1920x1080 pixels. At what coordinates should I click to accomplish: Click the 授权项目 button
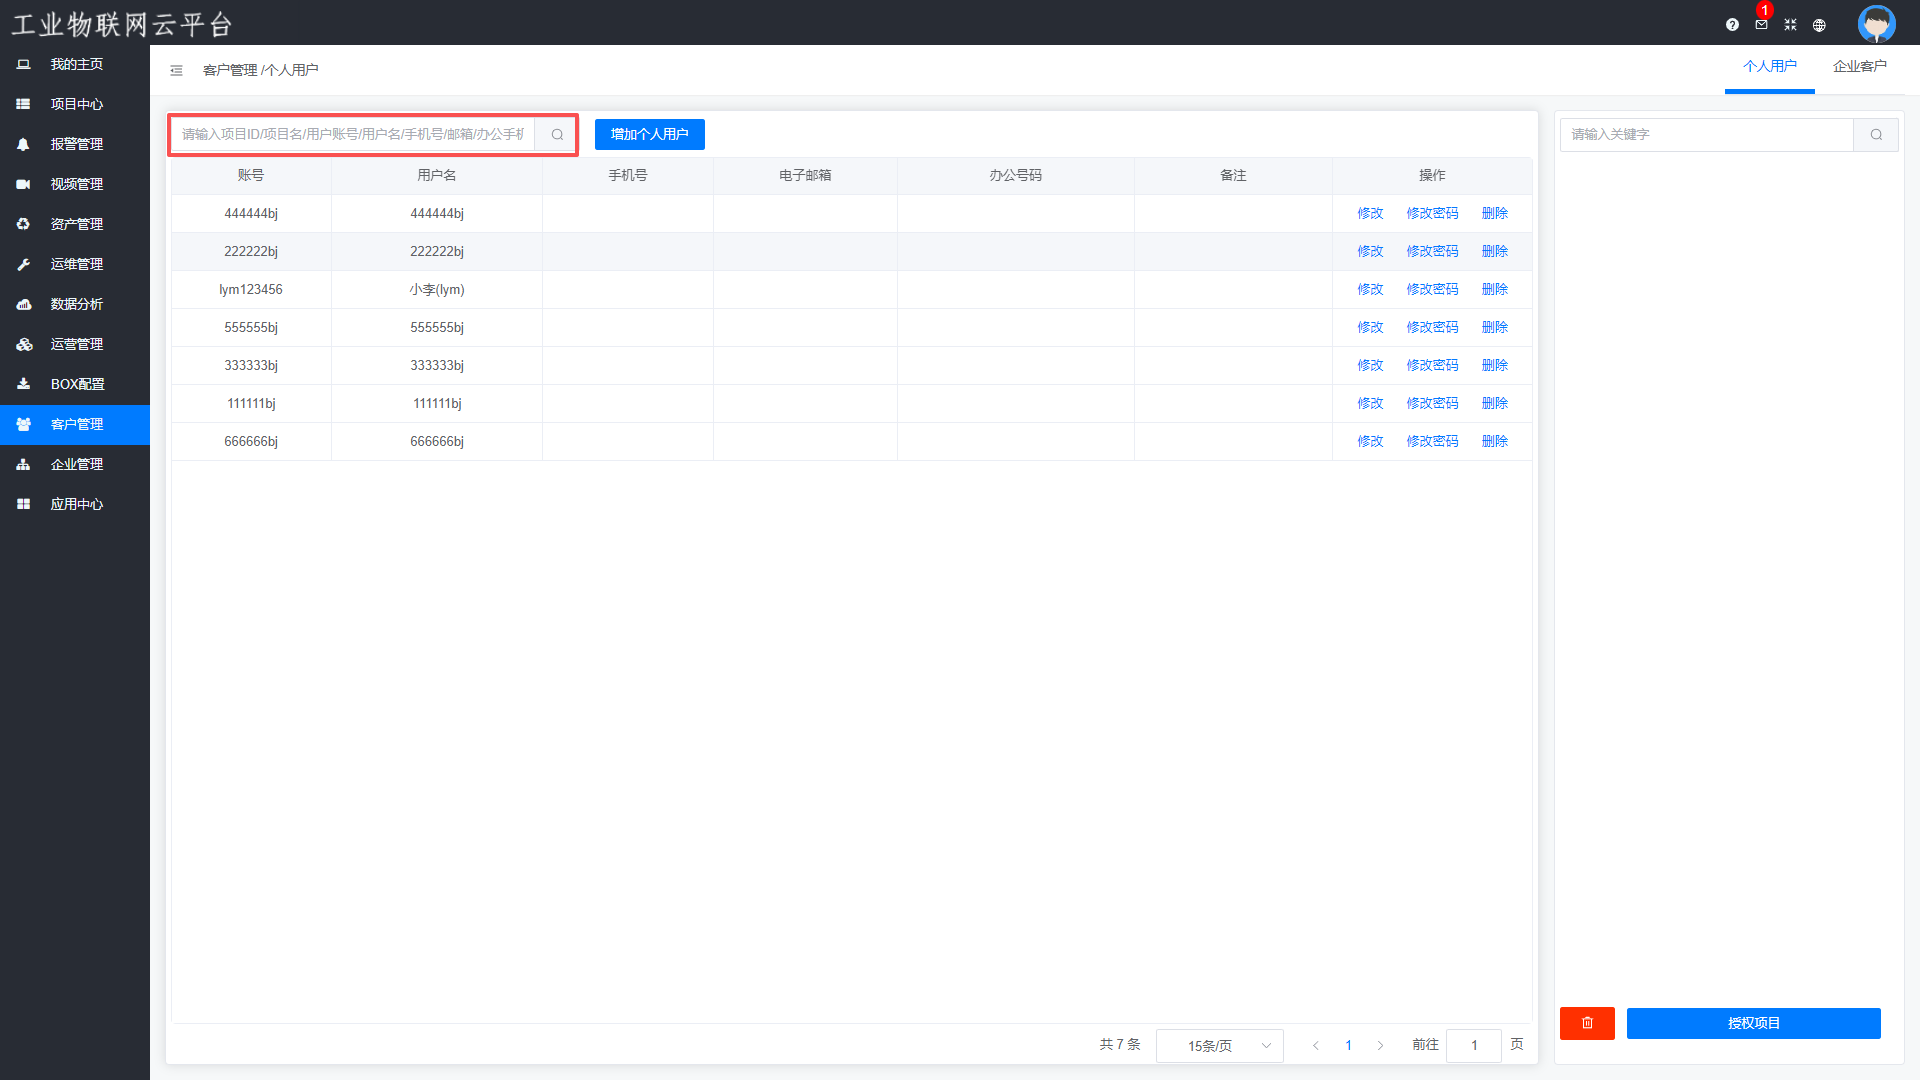(1753, 1023)
